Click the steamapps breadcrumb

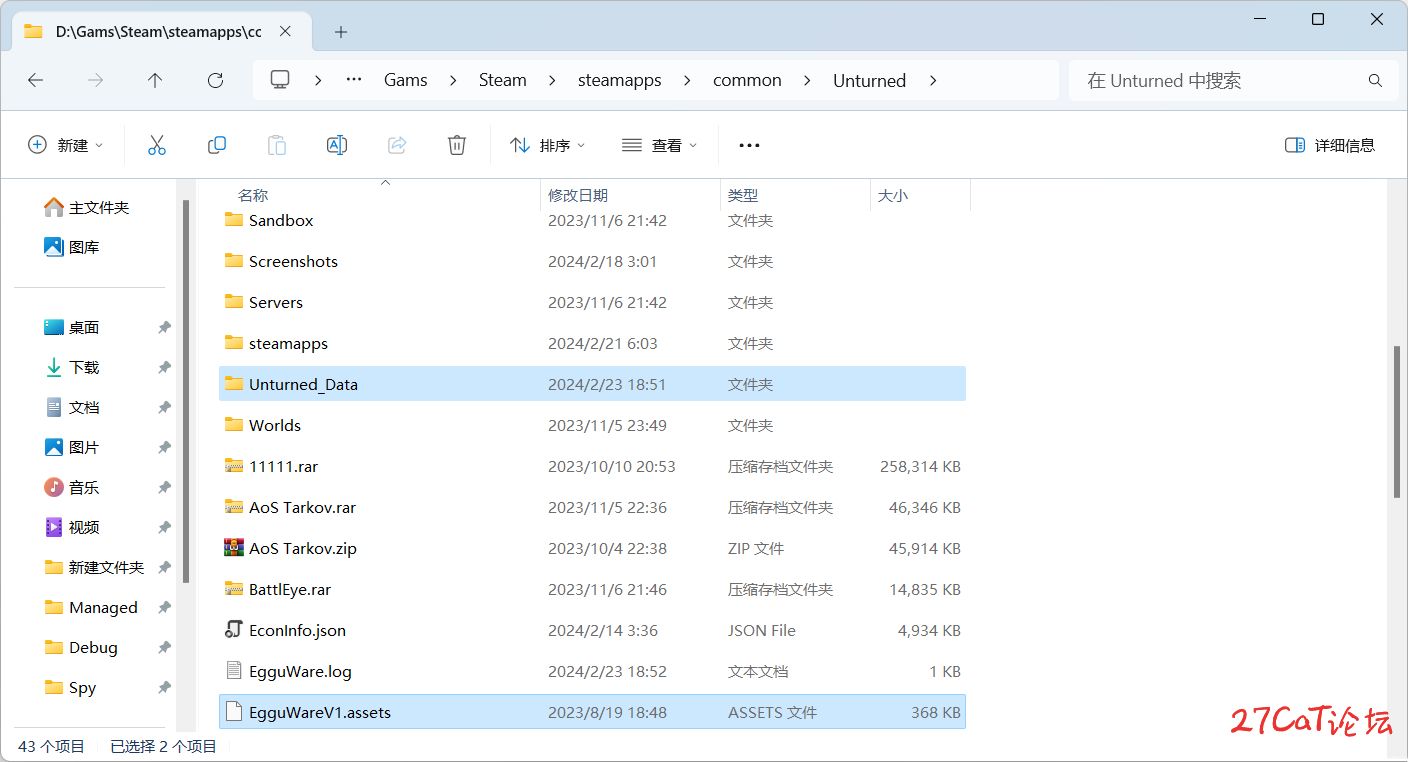tap(620, 81)
